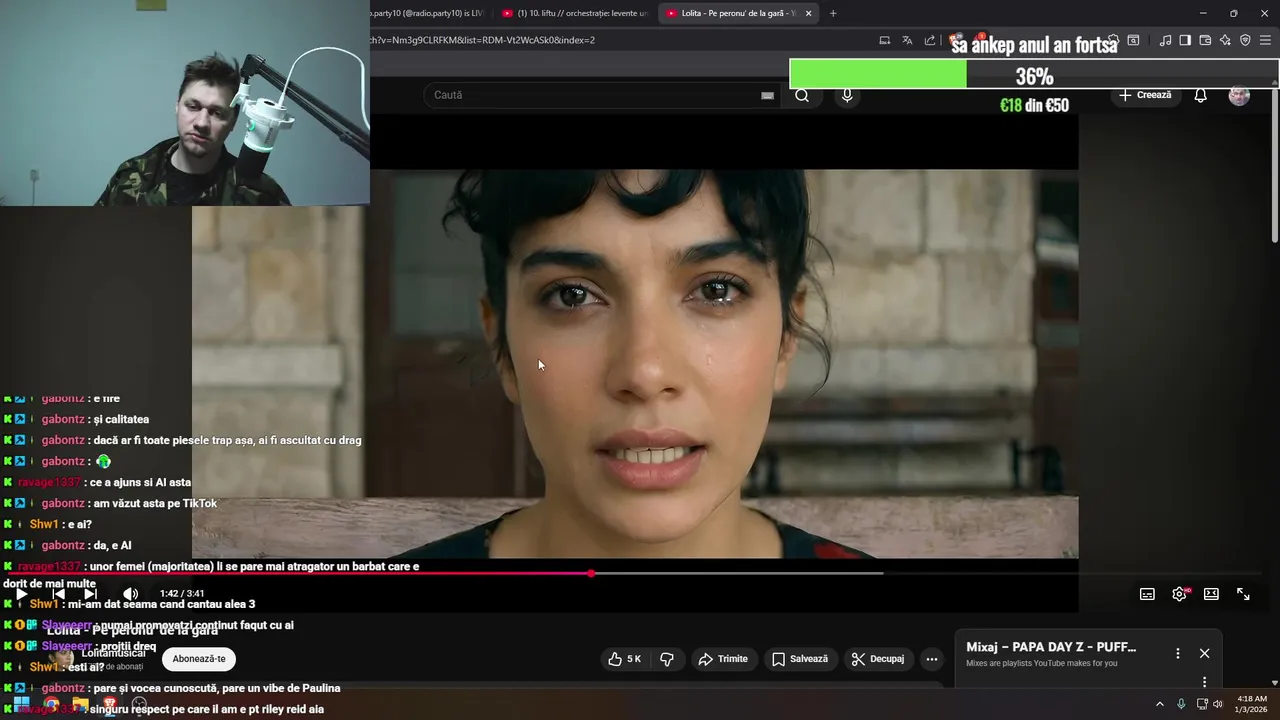Open options menu of Mixaj playlist panel
This screenshot has height=720, width=1280.
point(1178,653)
